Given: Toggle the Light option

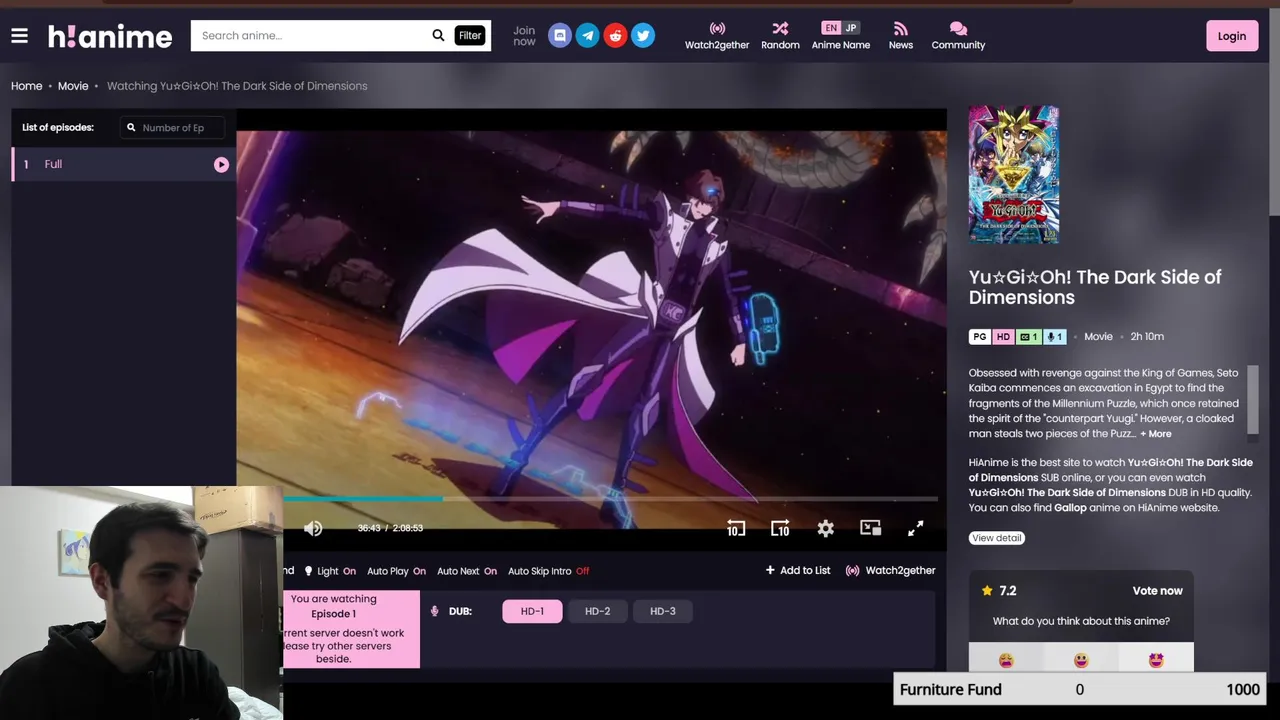Looking at the screenshot, I should tap(330, 571).
